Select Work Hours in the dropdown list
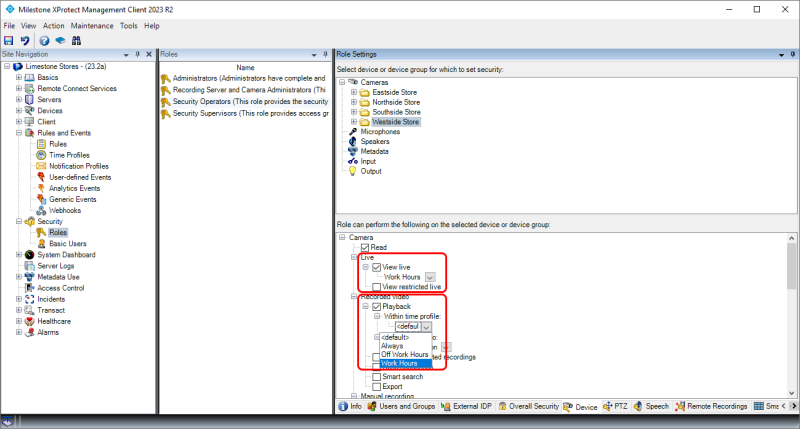Viewport: 800px width, 429px height. [406, 363]
